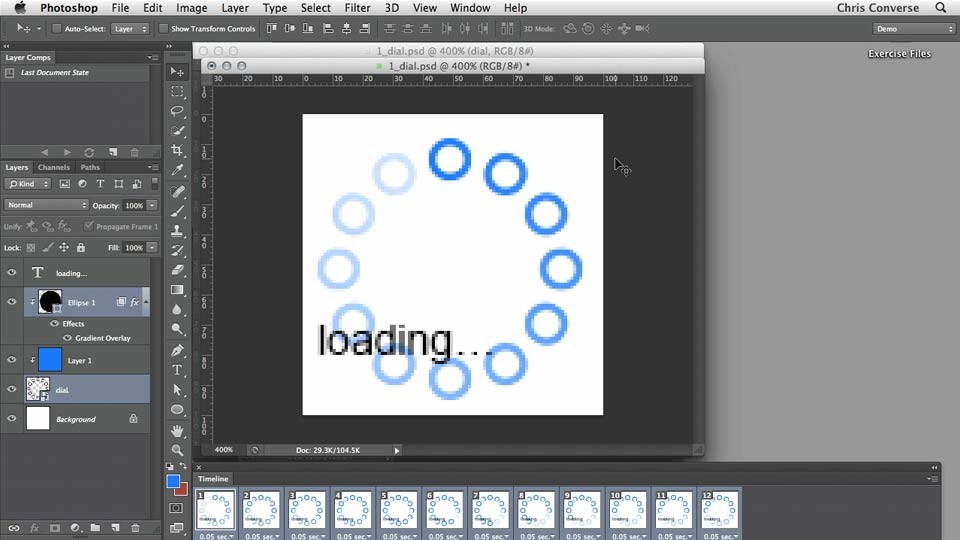This screenshot has width=960, height=540.
Task: Open the Filter menu
Action: click(357, 8)
